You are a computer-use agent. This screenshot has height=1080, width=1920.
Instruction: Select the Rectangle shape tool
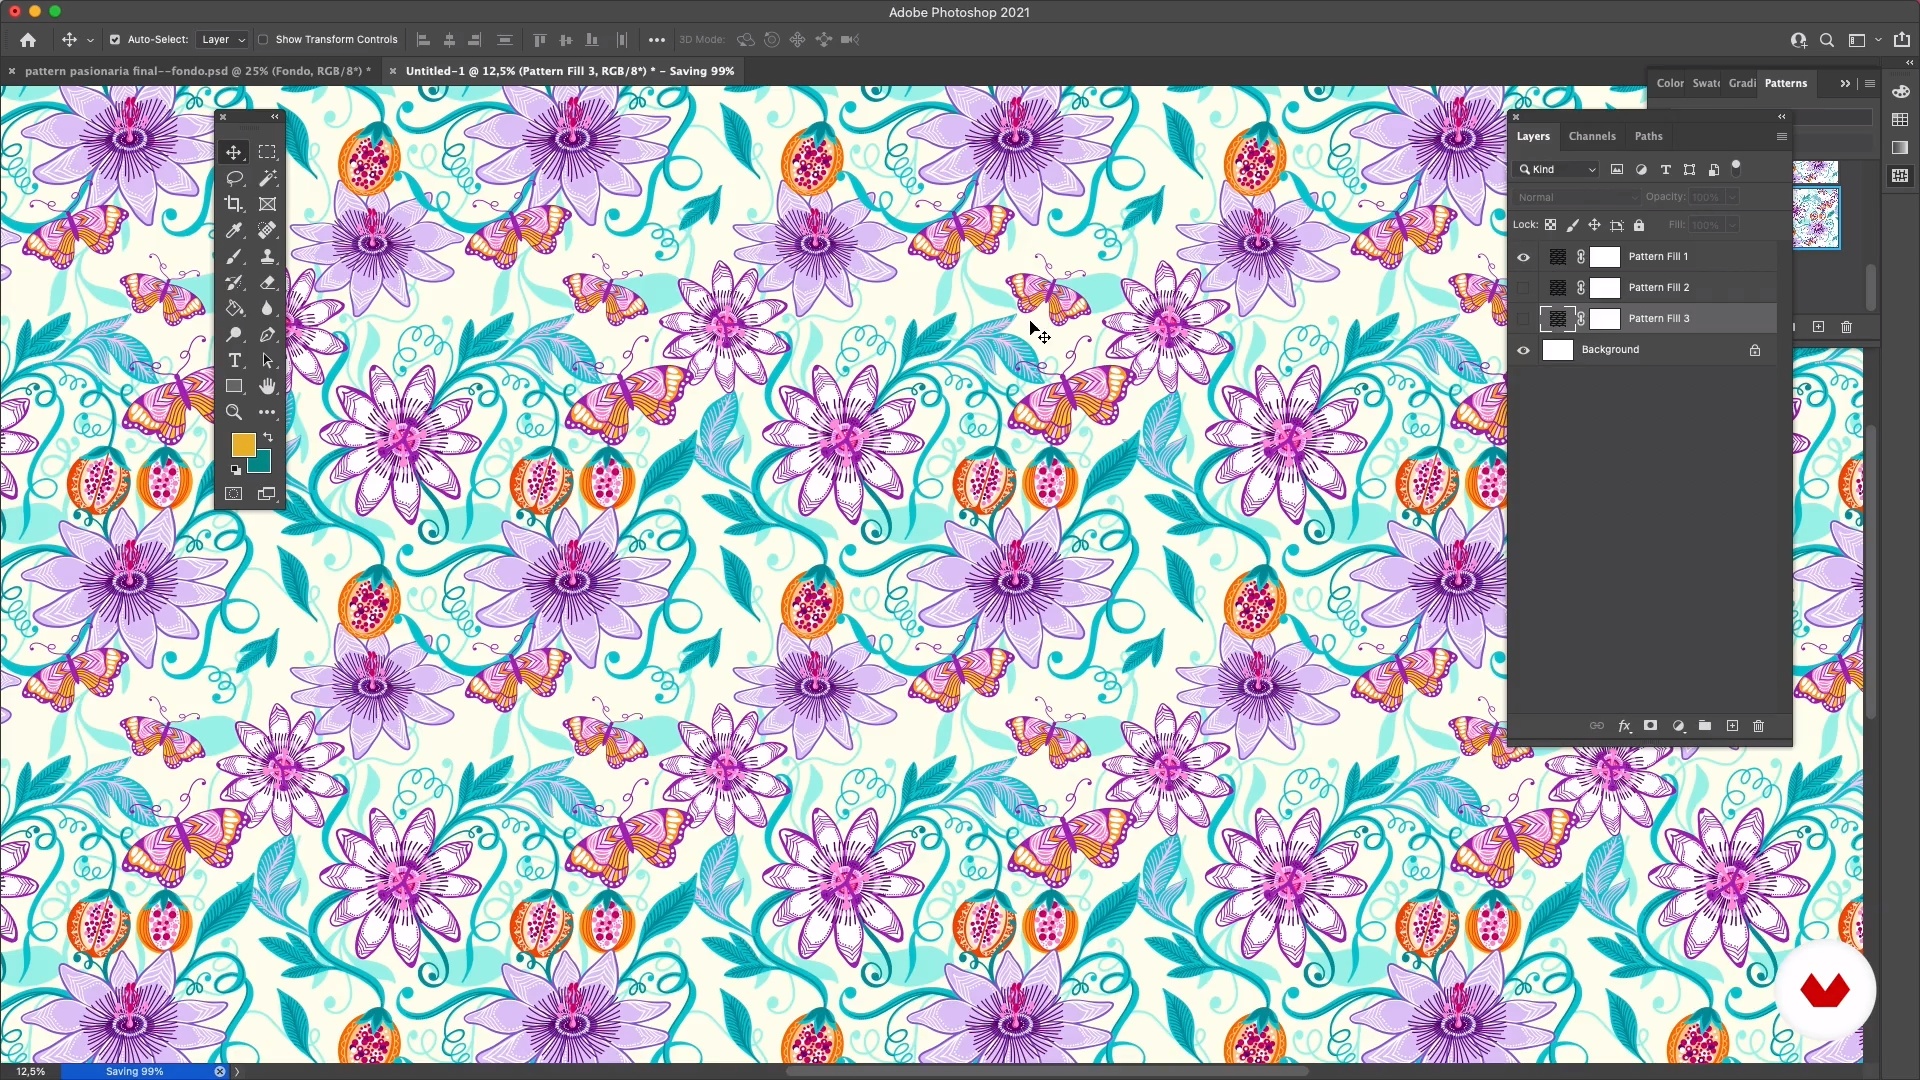pyautogui.click(x=233, y=386)
